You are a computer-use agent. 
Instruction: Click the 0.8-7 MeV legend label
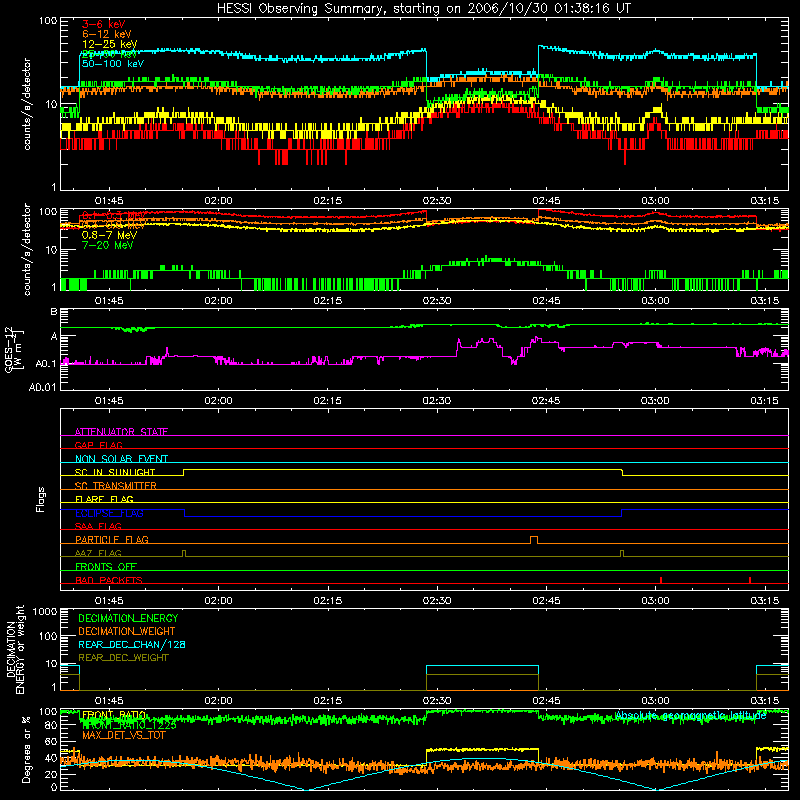(x=109, y=235)
